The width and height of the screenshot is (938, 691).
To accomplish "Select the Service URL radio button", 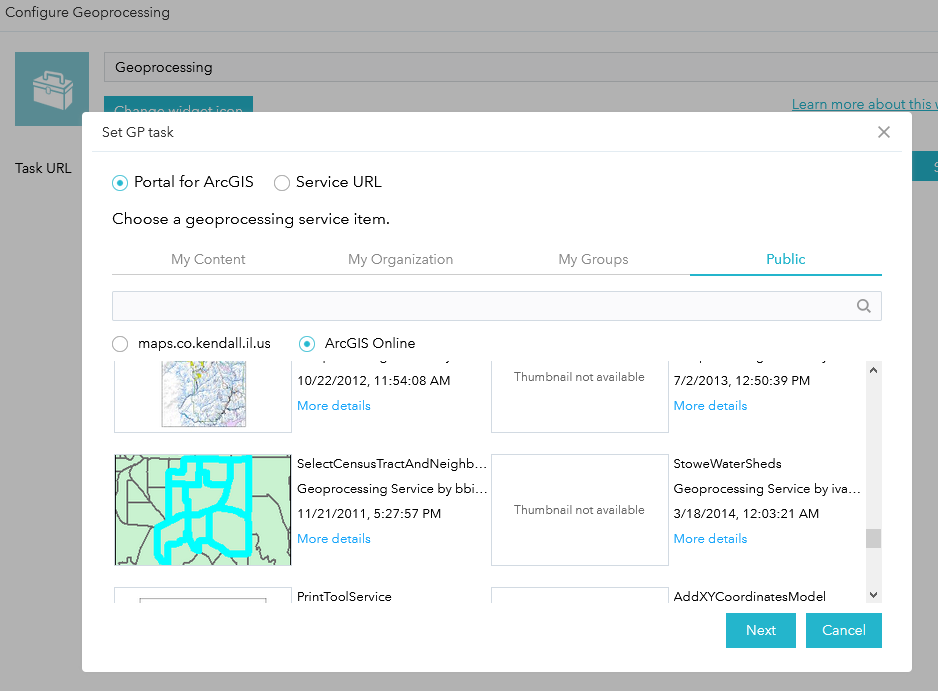I will [x=281, y=183].
